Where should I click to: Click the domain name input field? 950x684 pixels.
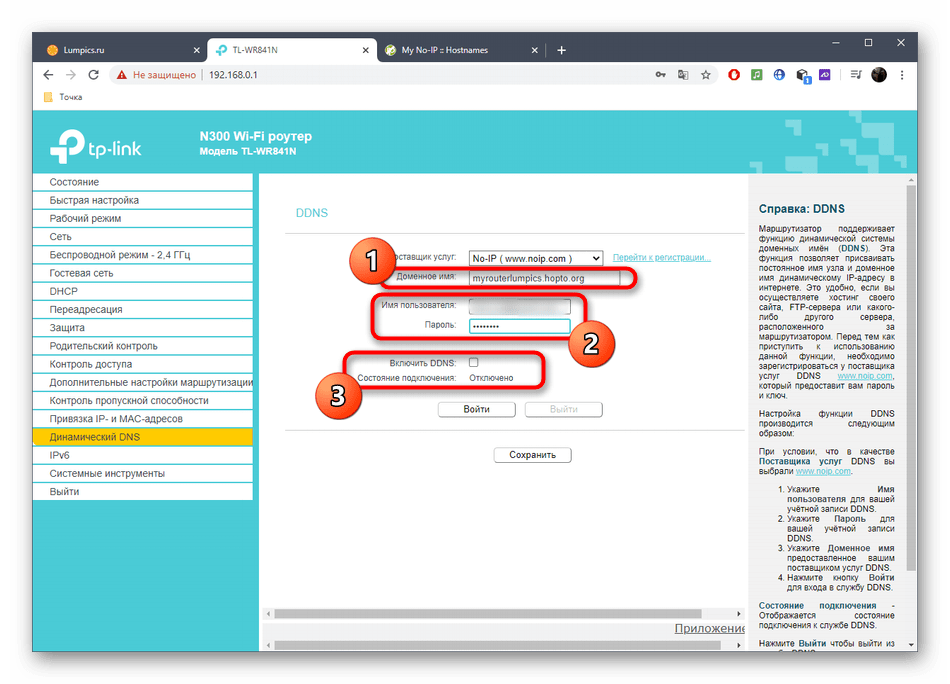click(x=545, y=278)
